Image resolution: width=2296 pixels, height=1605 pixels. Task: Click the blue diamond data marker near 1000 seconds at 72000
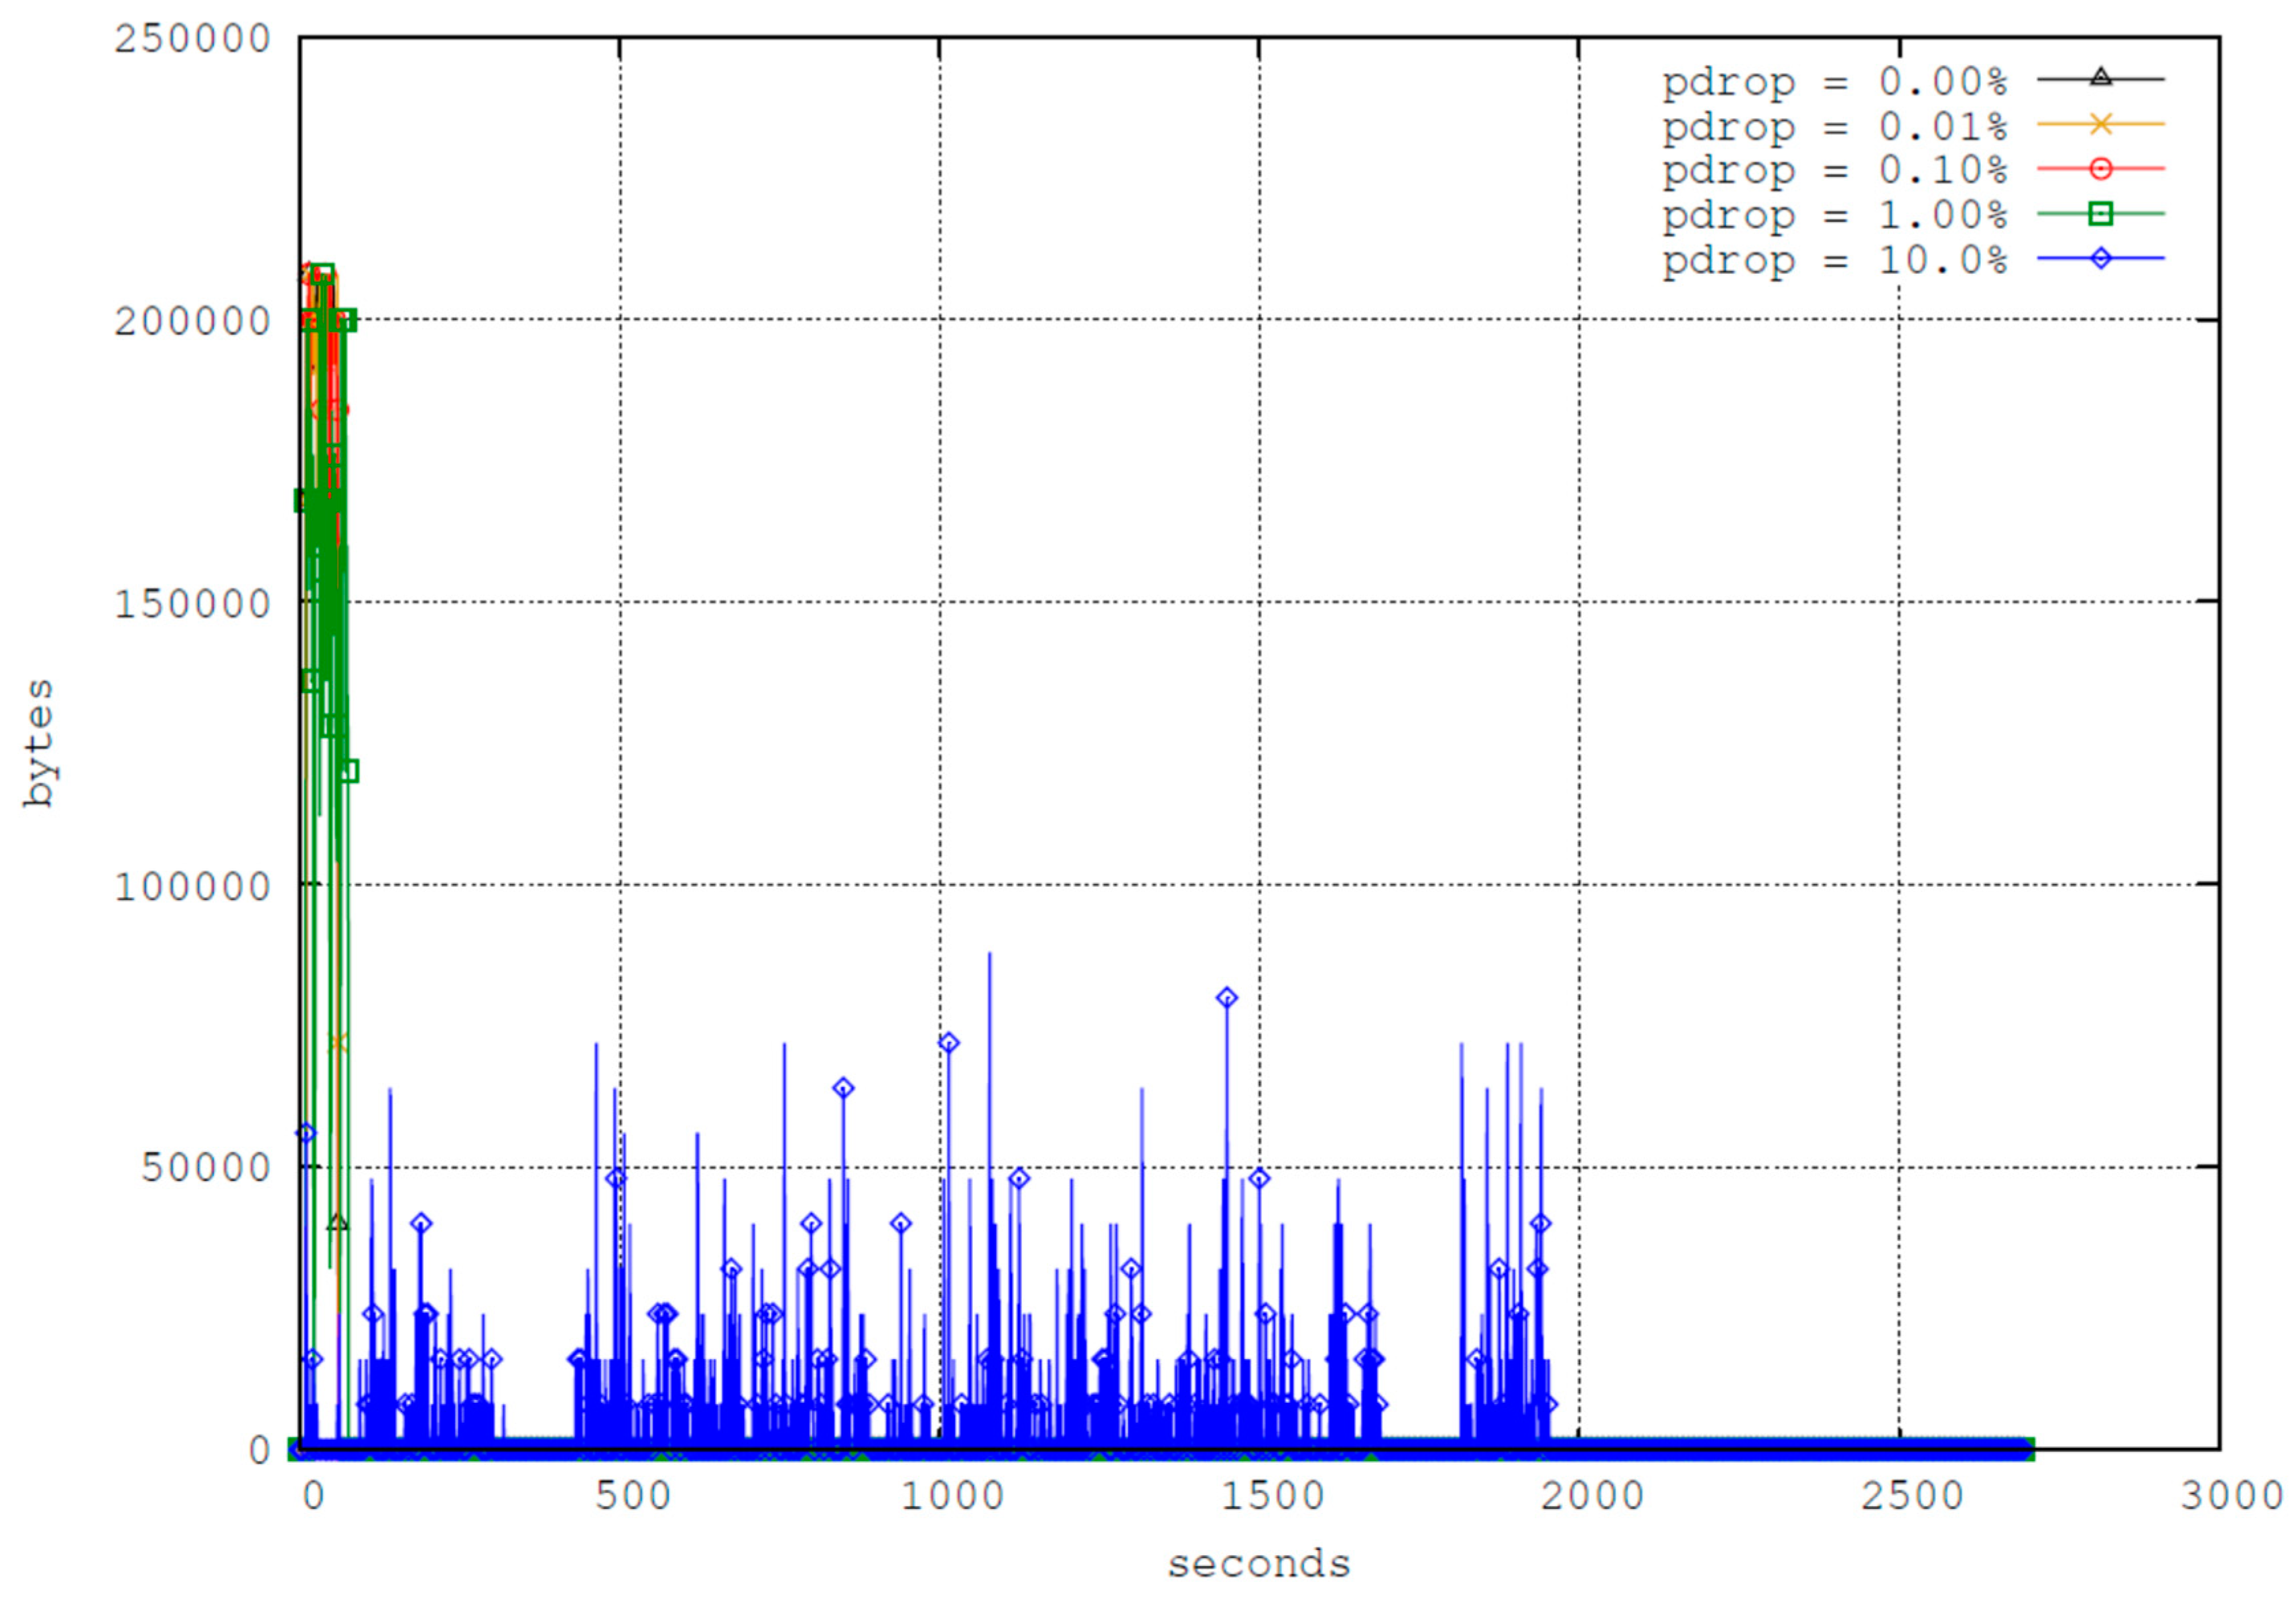click(x=948, y=1043)
